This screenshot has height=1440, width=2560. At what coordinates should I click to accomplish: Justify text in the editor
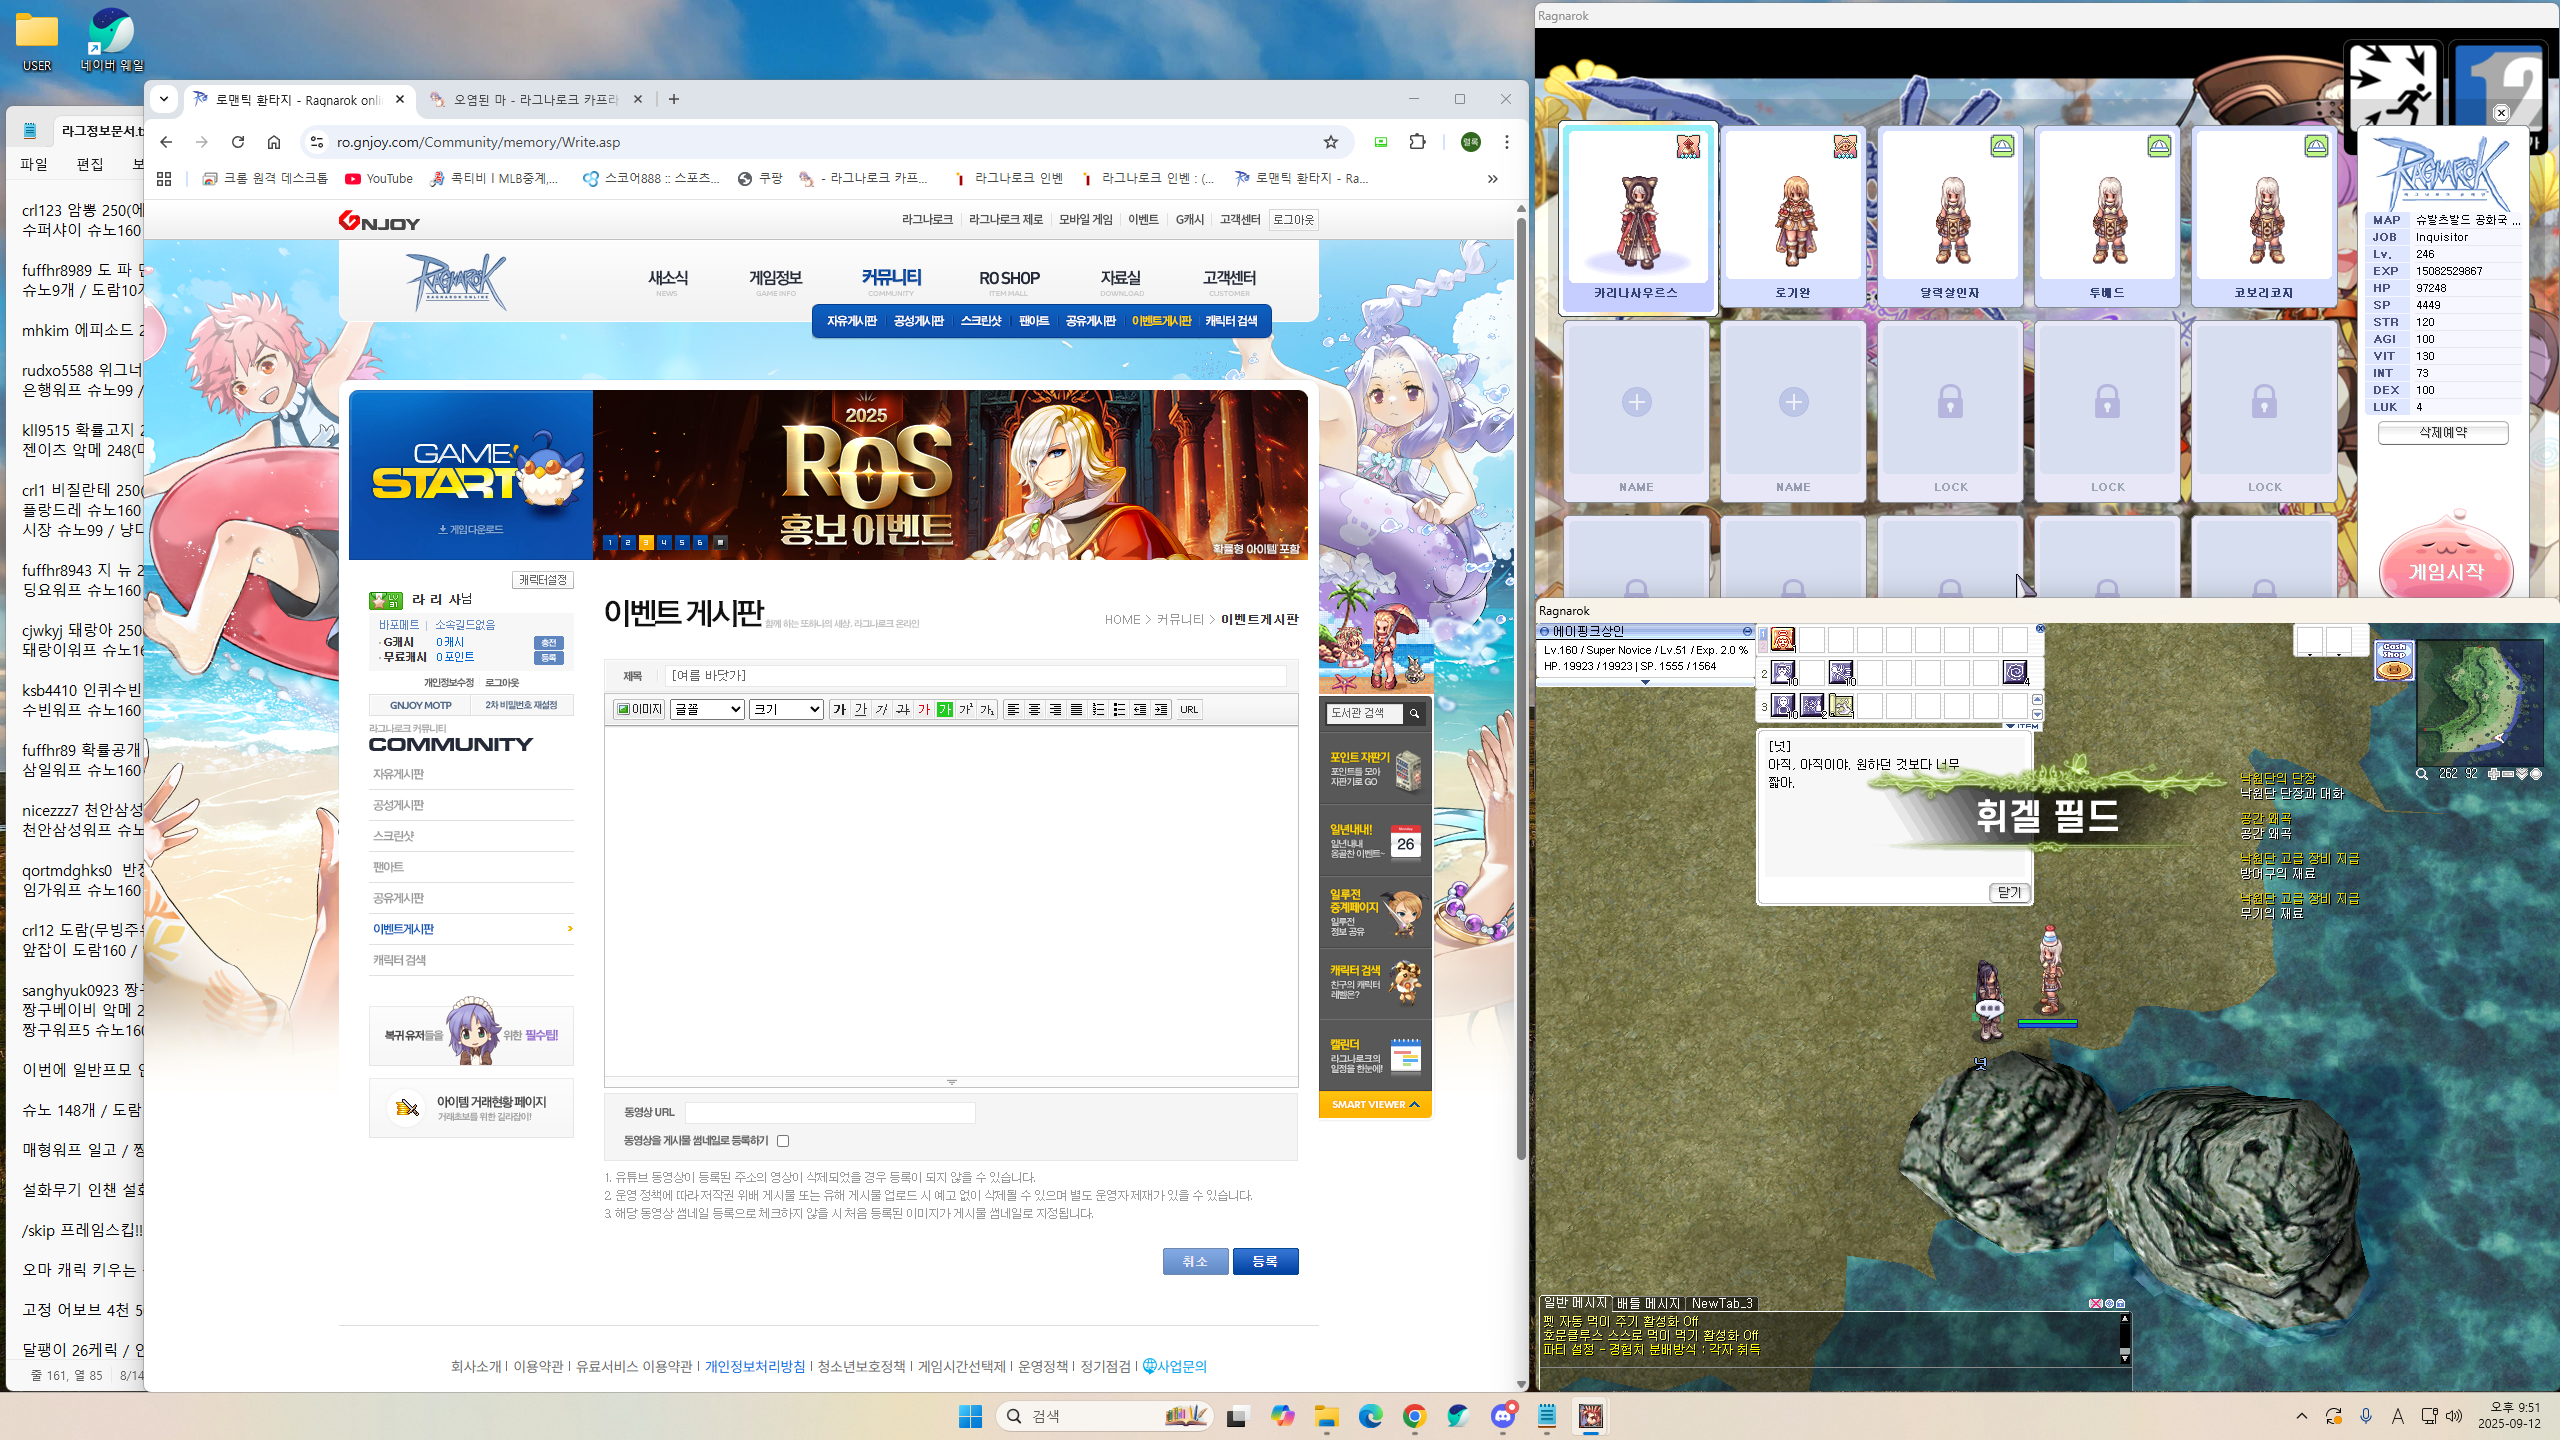coord(1076,709)
